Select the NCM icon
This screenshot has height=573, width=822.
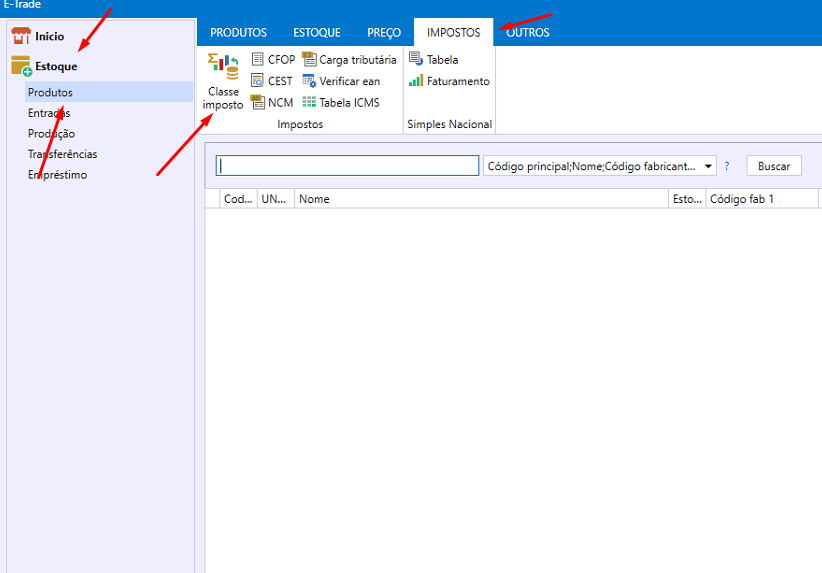(259, 102)
